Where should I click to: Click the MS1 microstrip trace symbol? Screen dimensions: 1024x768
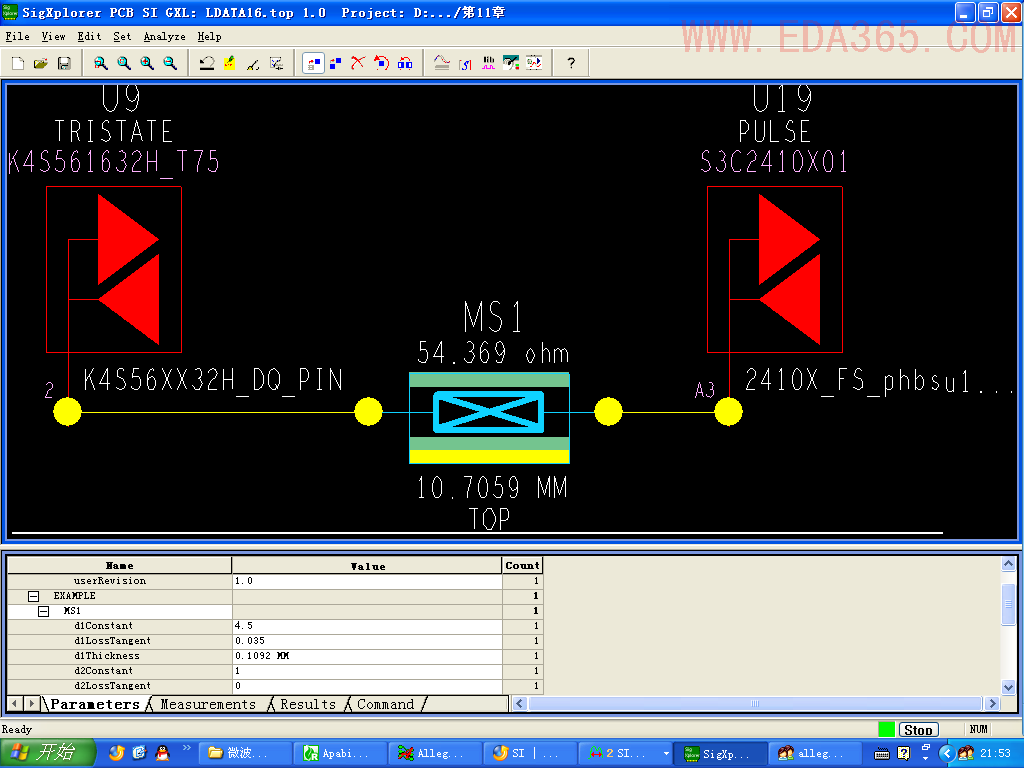click(489, 412)
